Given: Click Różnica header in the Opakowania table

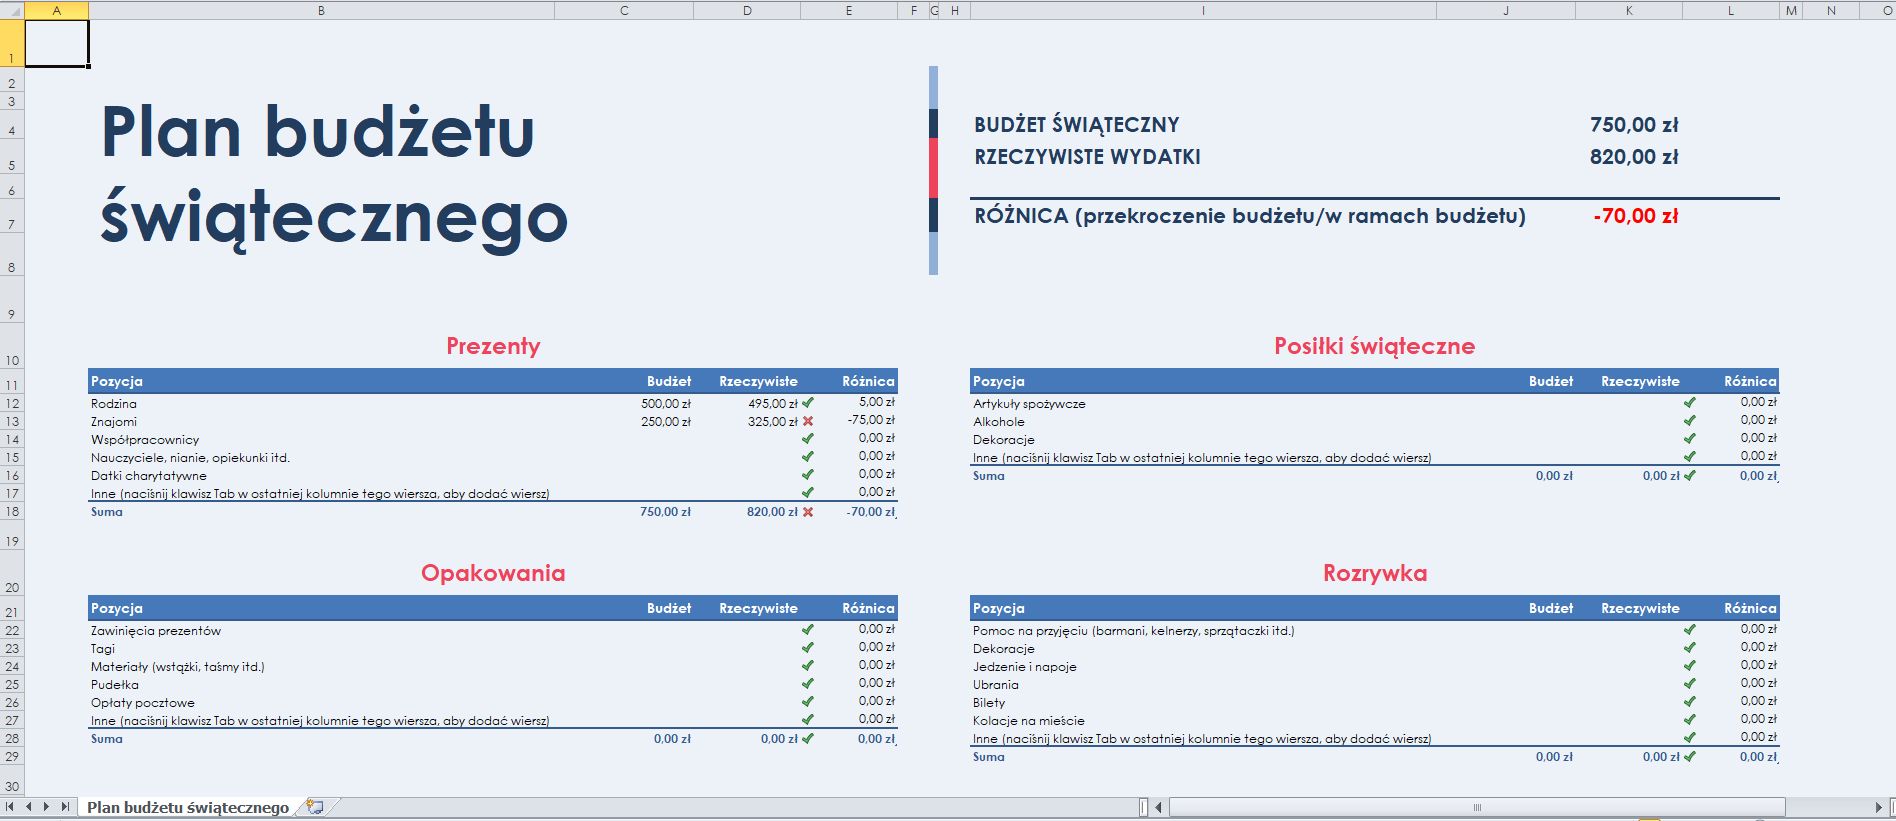Looking at the screenshot, I should (x=868, y=608).
